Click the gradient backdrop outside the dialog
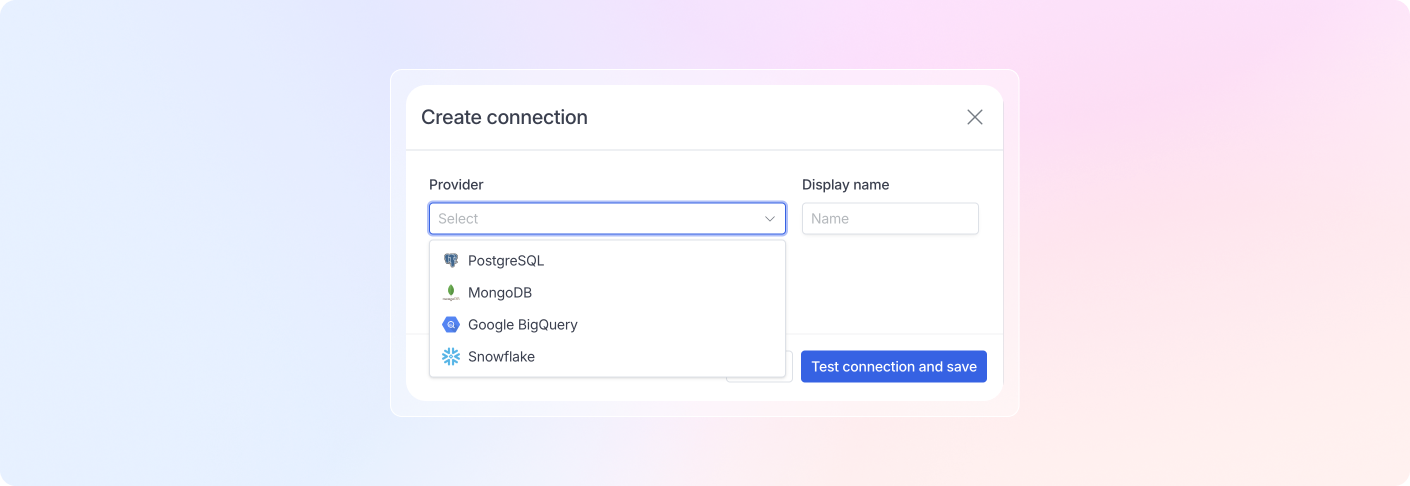Viewport: 1410px width, 486px height. pyautogui.click(x=200, y=250)
